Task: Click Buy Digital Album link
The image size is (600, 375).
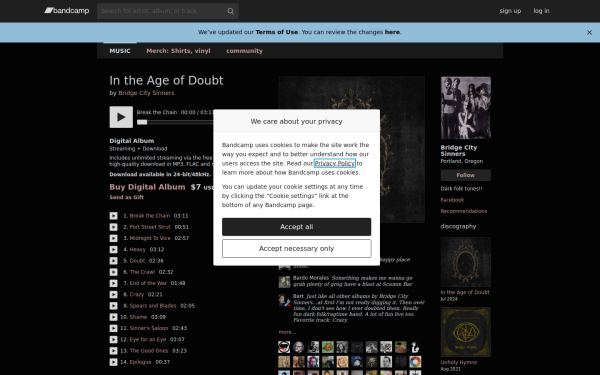Action: click(147, 187)
